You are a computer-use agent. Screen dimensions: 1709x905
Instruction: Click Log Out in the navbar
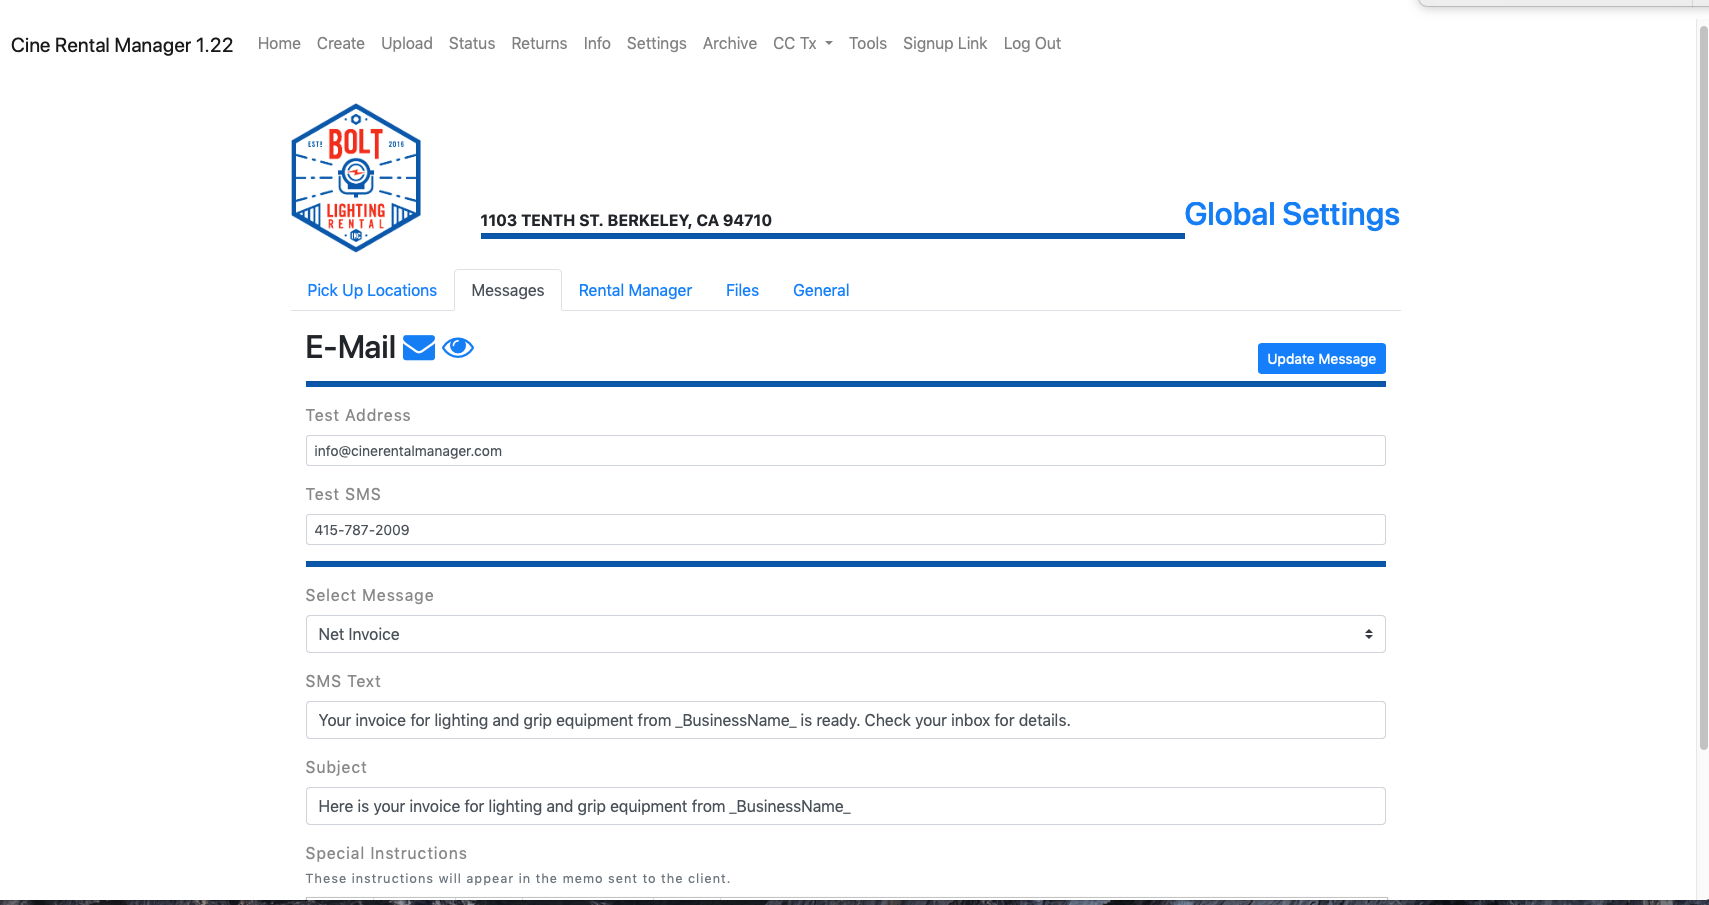1032,44
